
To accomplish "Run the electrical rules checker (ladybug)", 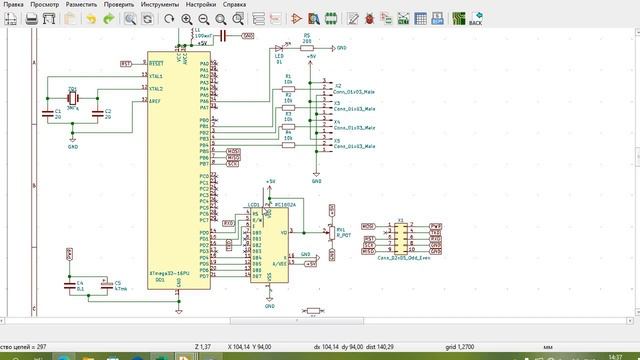I will [x=370, y=19].
